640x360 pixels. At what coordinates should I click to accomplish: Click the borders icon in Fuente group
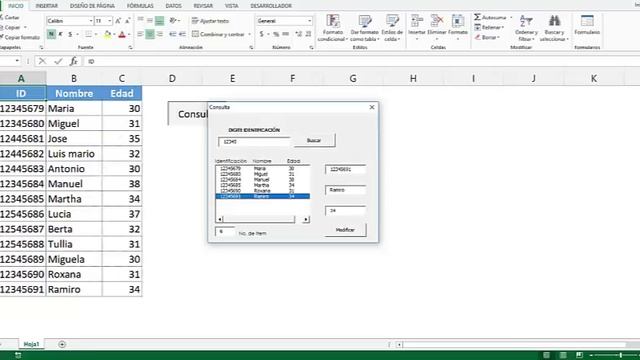pos(88,34)
